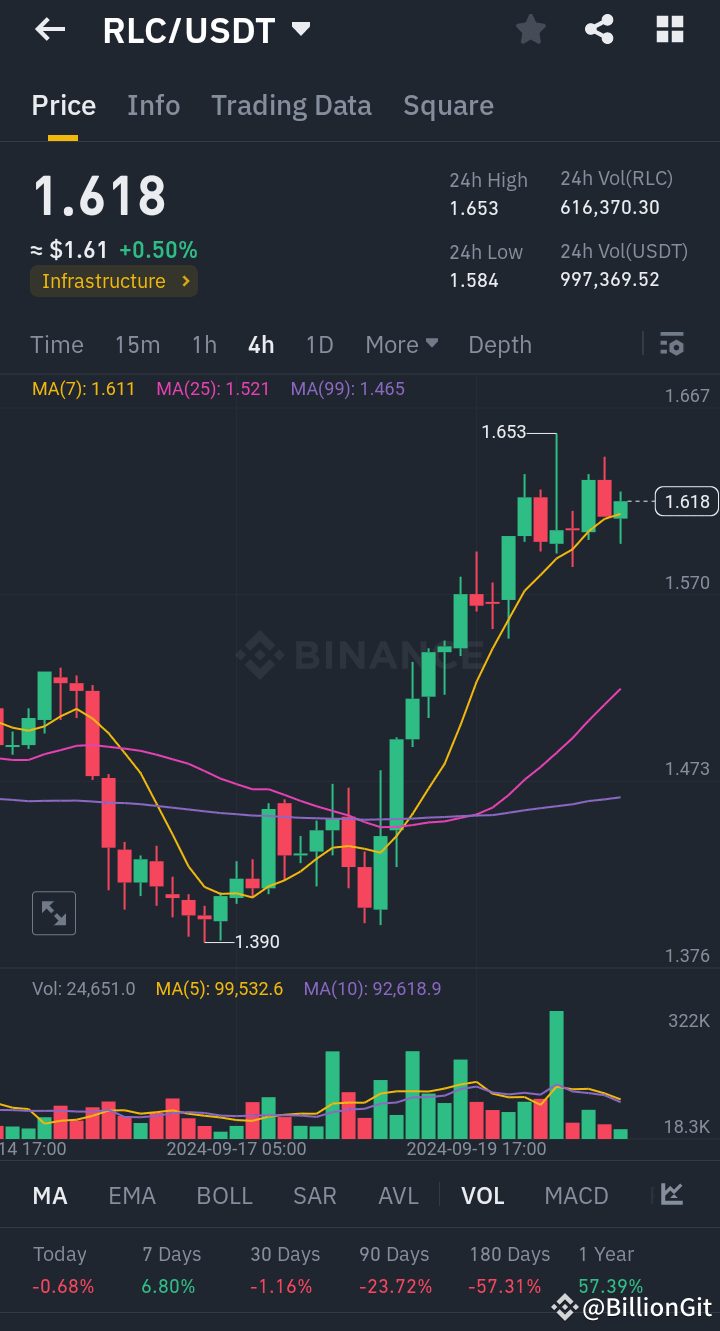This screenshot has width=720, height=1331.
Task: Open the trading pair selector dropdown
Action: pos(300,29)
